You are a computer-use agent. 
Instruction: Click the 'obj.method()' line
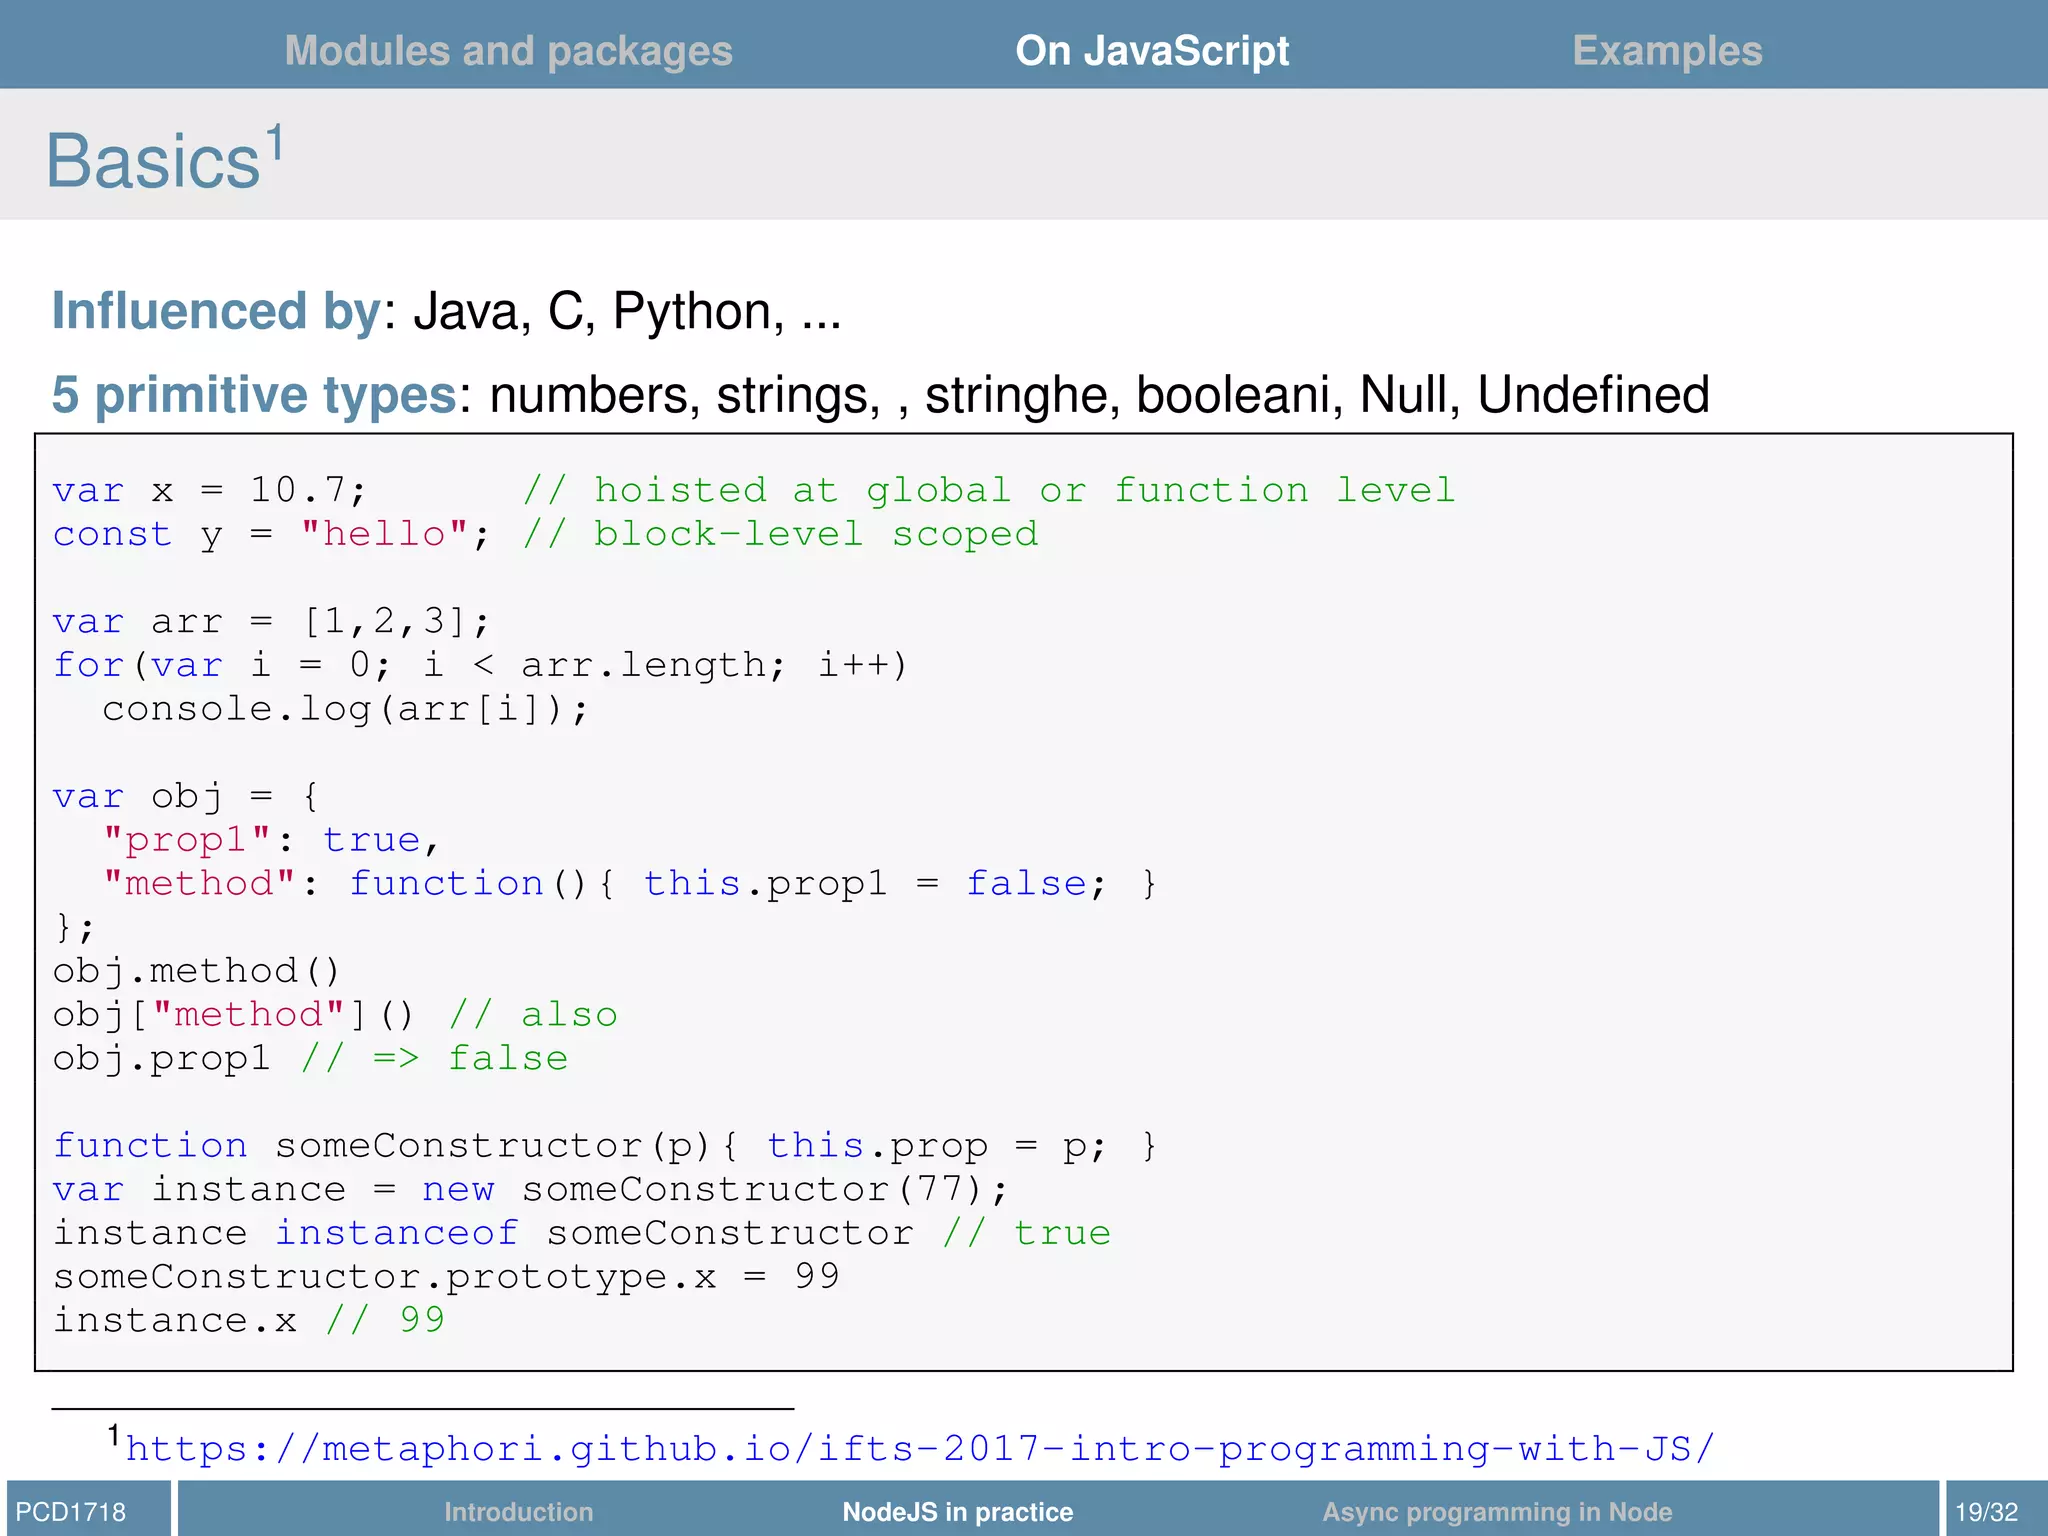[x=196, y=971]
